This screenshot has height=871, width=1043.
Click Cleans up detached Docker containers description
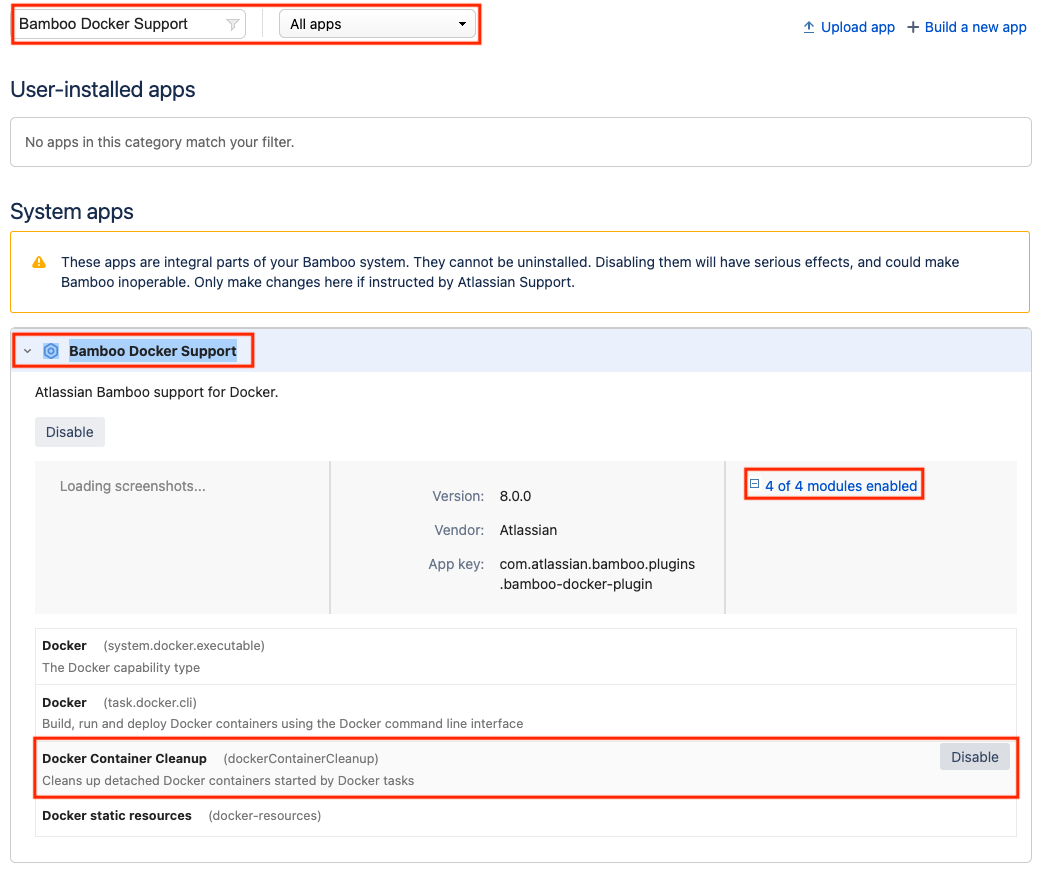(x=228, y=781)
